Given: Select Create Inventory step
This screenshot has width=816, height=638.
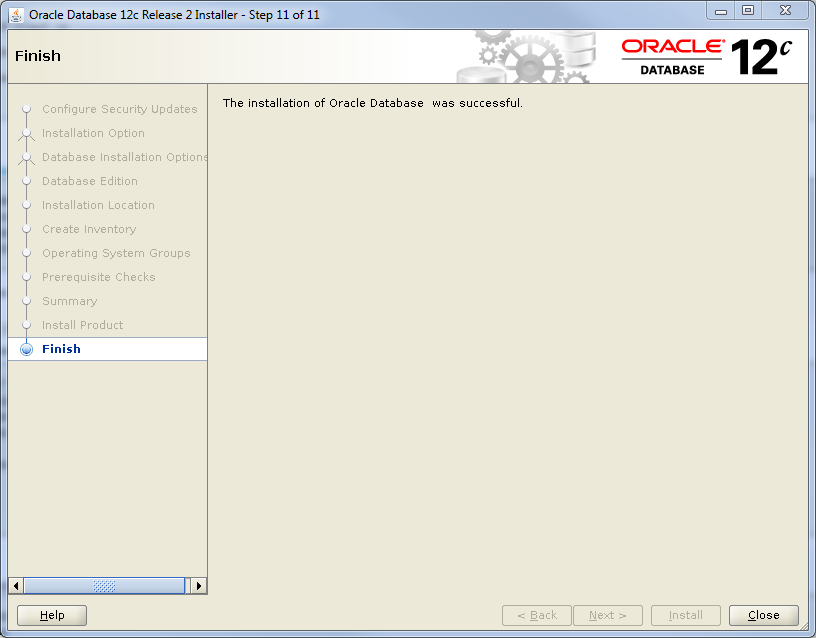Looking at the screenshot, I should click(x=89, y=229).
